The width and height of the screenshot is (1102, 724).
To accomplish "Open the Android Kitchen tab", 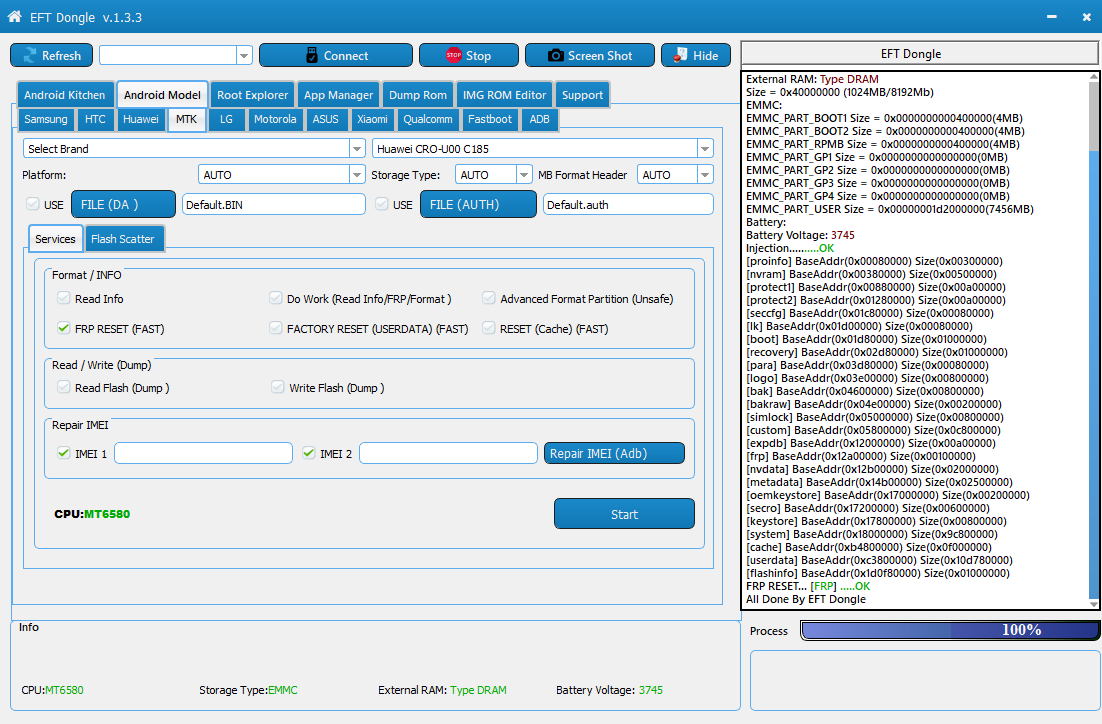I will (65, 95).
